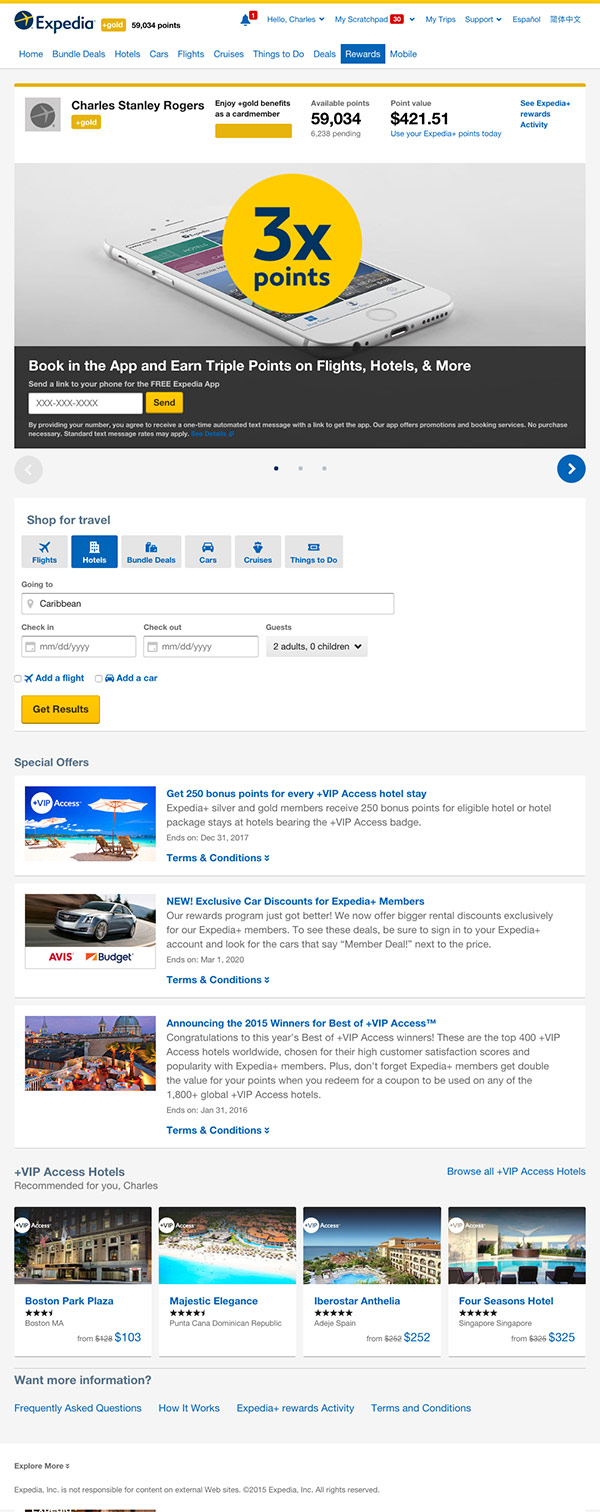Click the Check in calendar icon
Image resolution: width=600 pixels, height=1512 pixels.
coord(30,647)
